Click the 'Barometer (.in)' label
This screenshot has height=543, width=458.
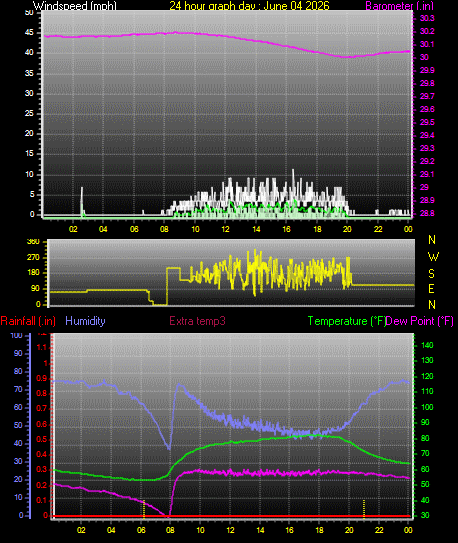(x=399, y=6)
